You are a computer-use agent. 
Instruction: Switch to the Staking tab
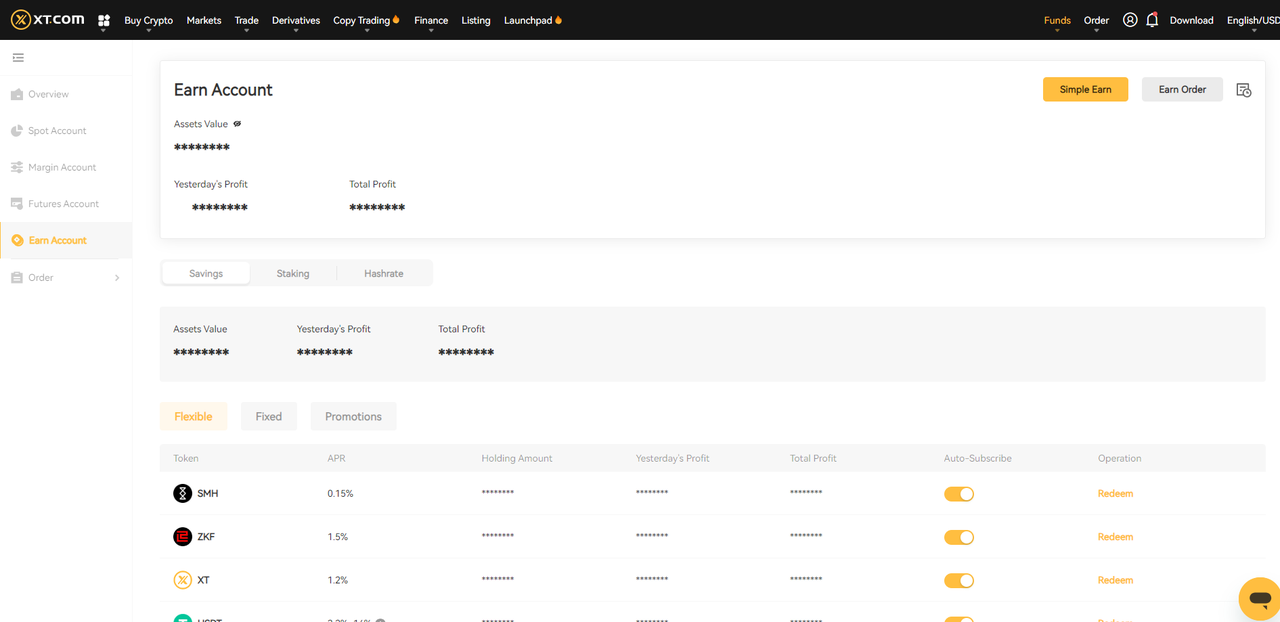coord(293,273)
